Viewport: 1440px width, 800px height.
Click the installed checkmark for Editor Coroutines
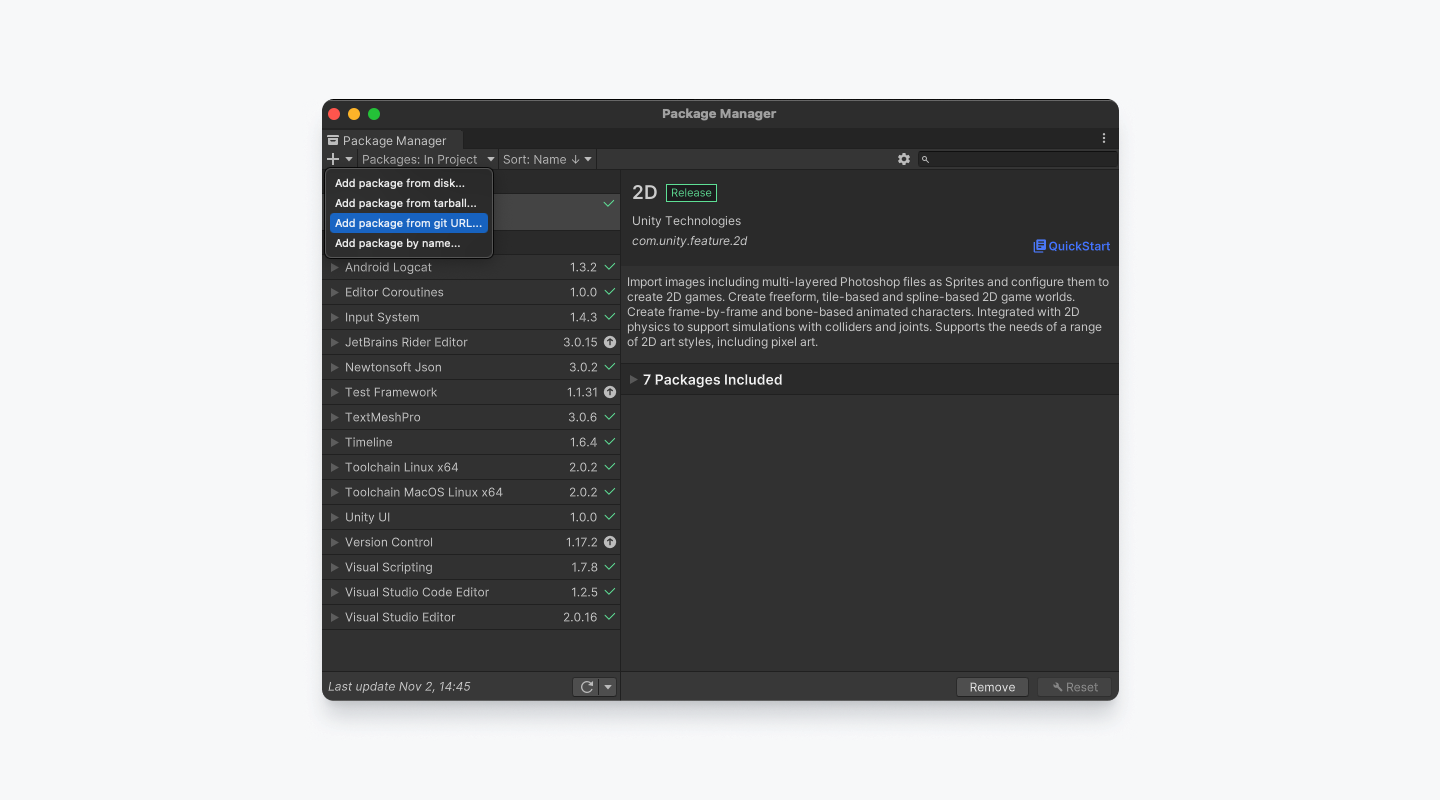[610, 292]
